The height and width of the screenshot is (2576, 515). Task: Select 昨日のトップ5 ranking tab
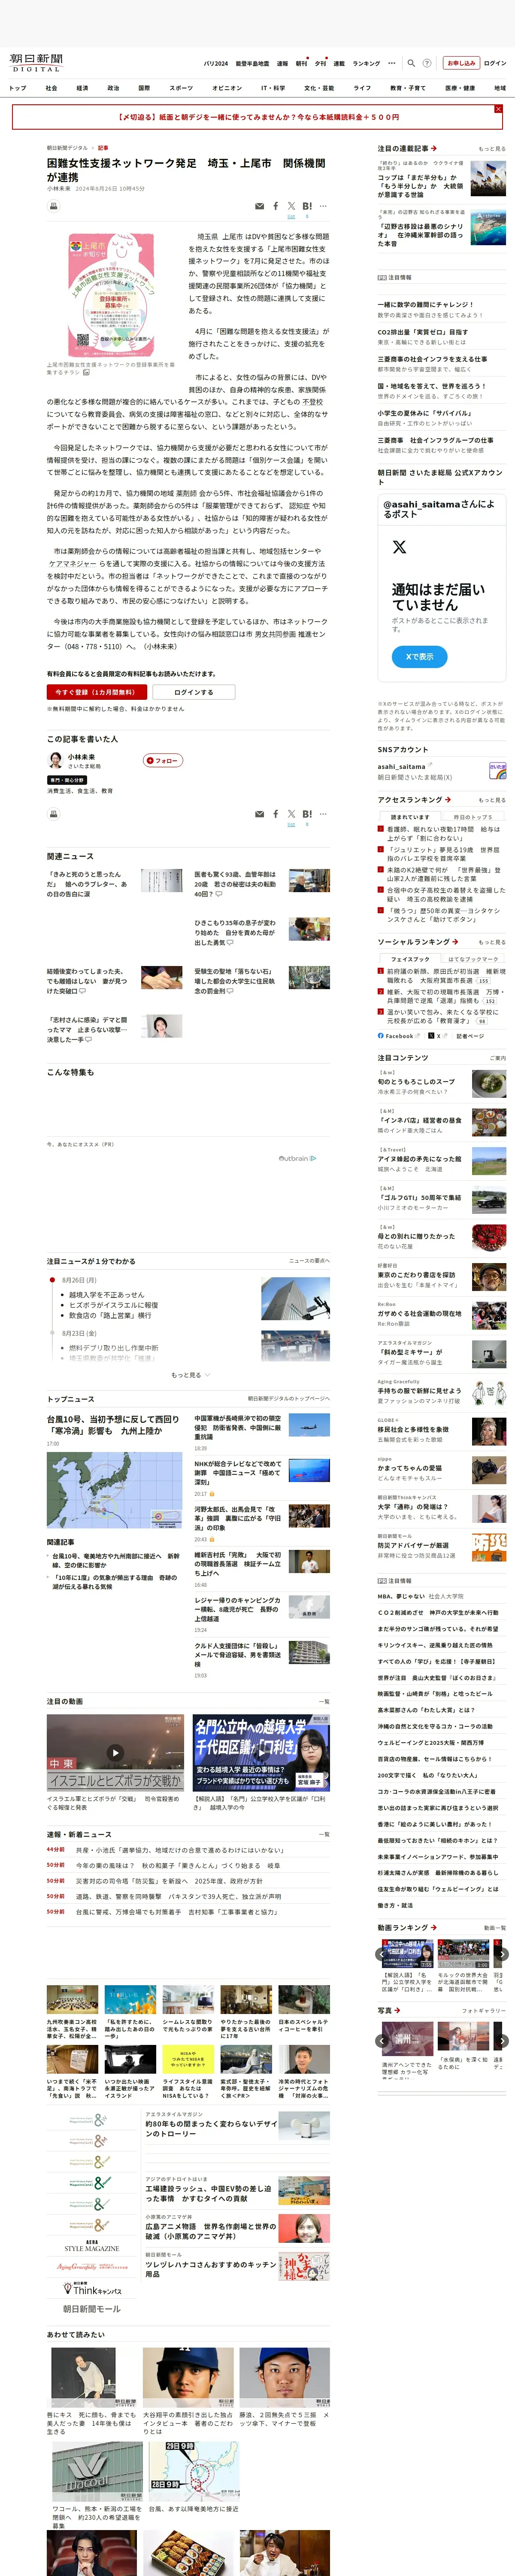pos(472,817)
